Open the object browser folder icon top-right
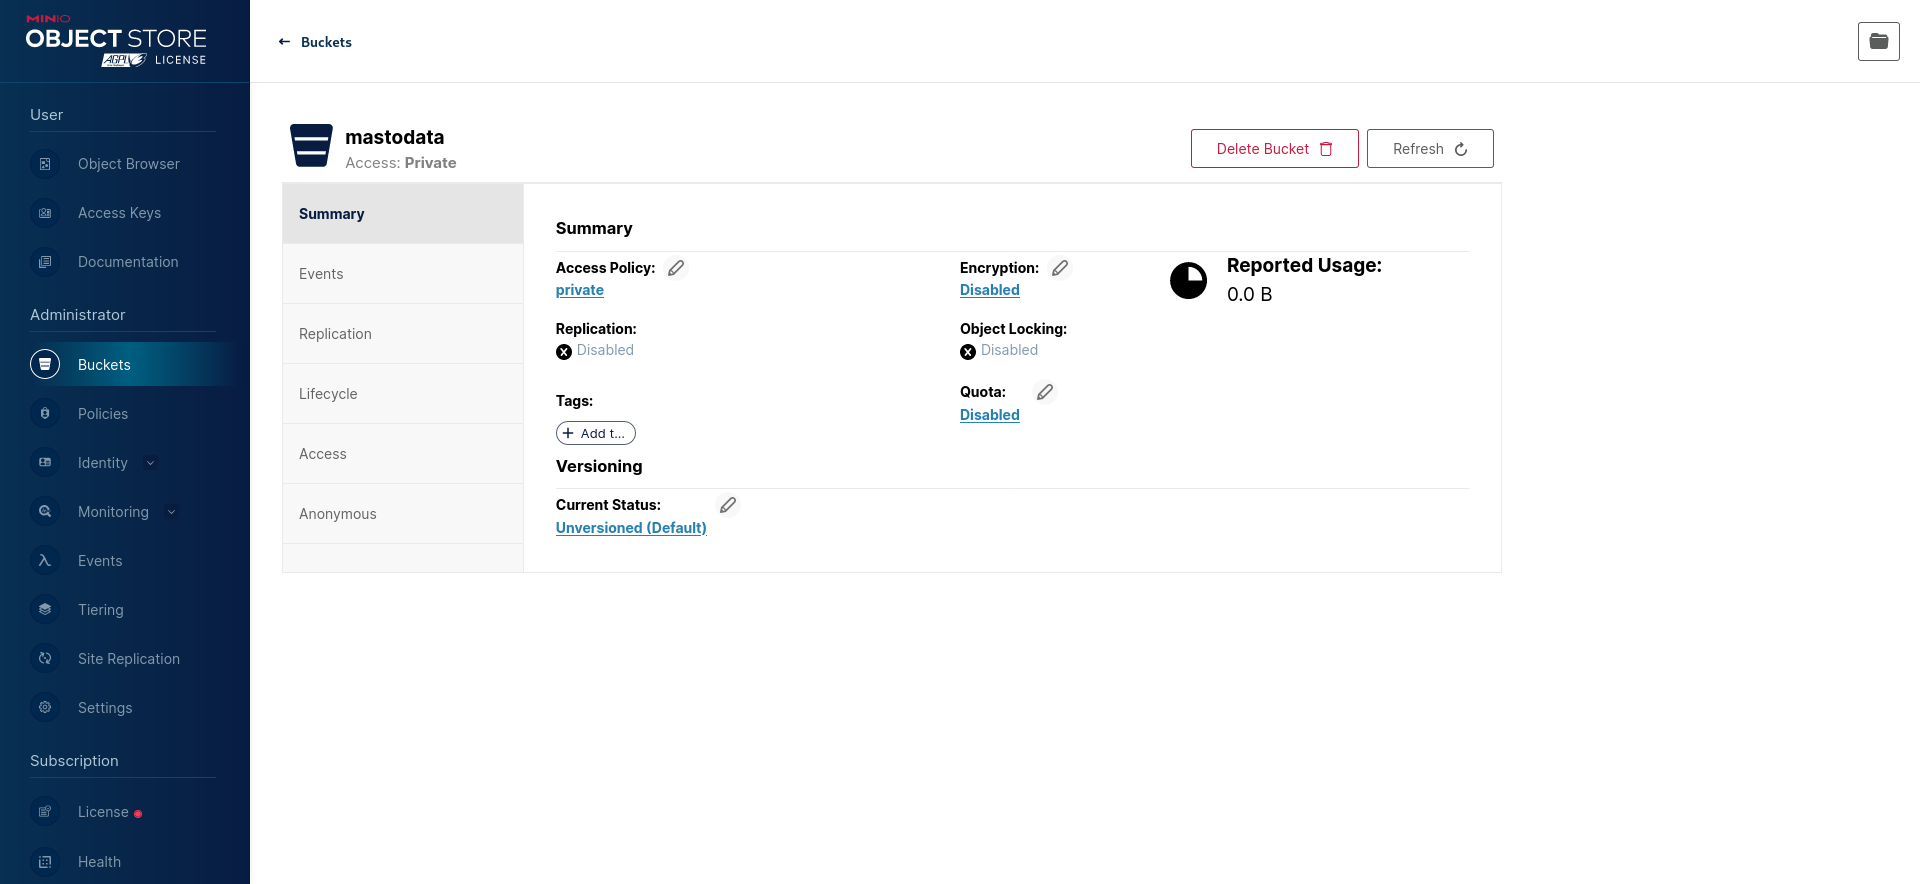 pyautogui.click(x=1879, y=41)
